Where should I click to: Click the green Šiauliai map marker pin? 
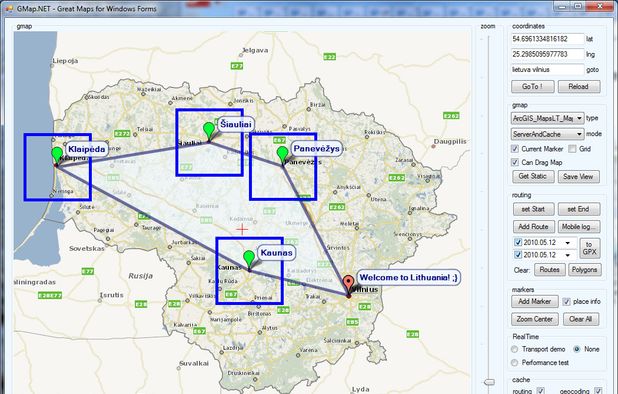(209, 131)
